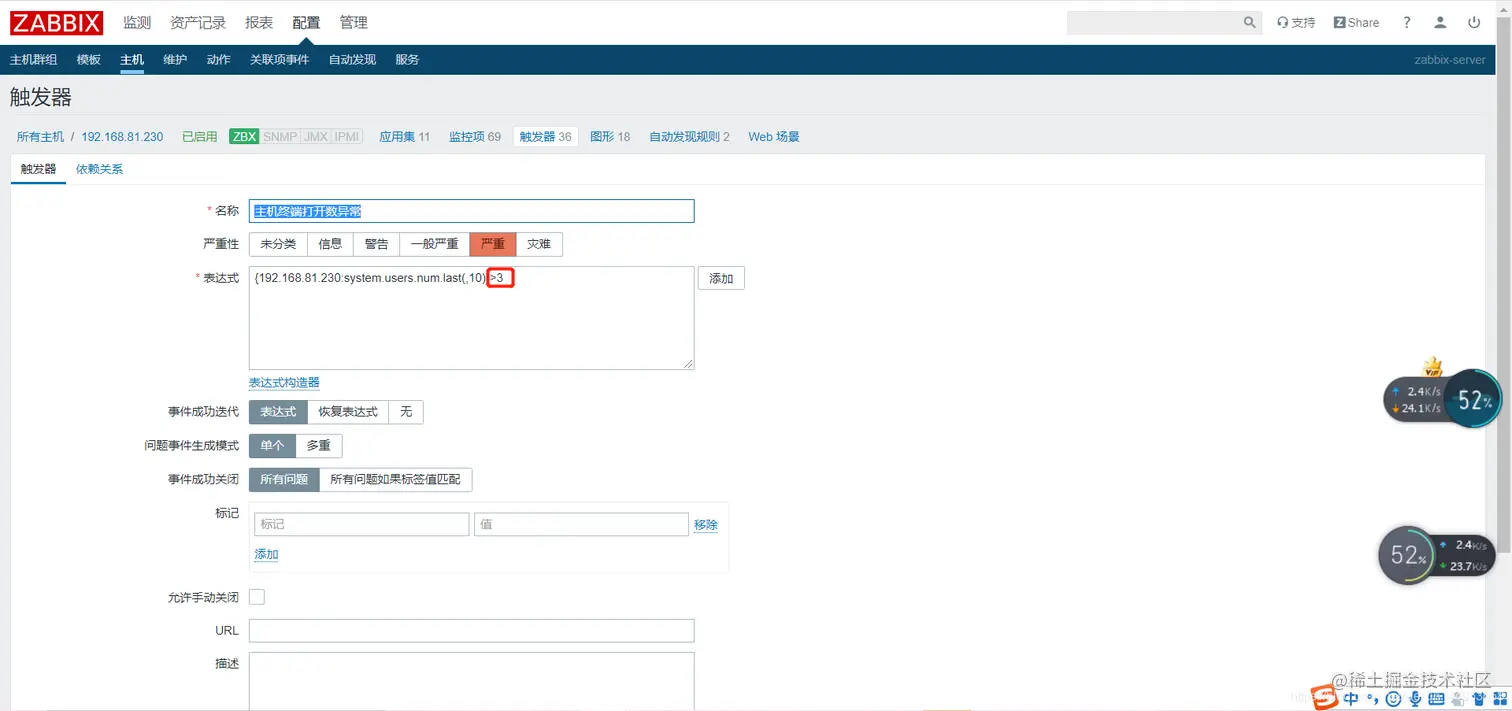Image resolution: width=1512 pixels, height=711 pixels.
Task: Set OK event generation to 无
Action: [406, 412]
